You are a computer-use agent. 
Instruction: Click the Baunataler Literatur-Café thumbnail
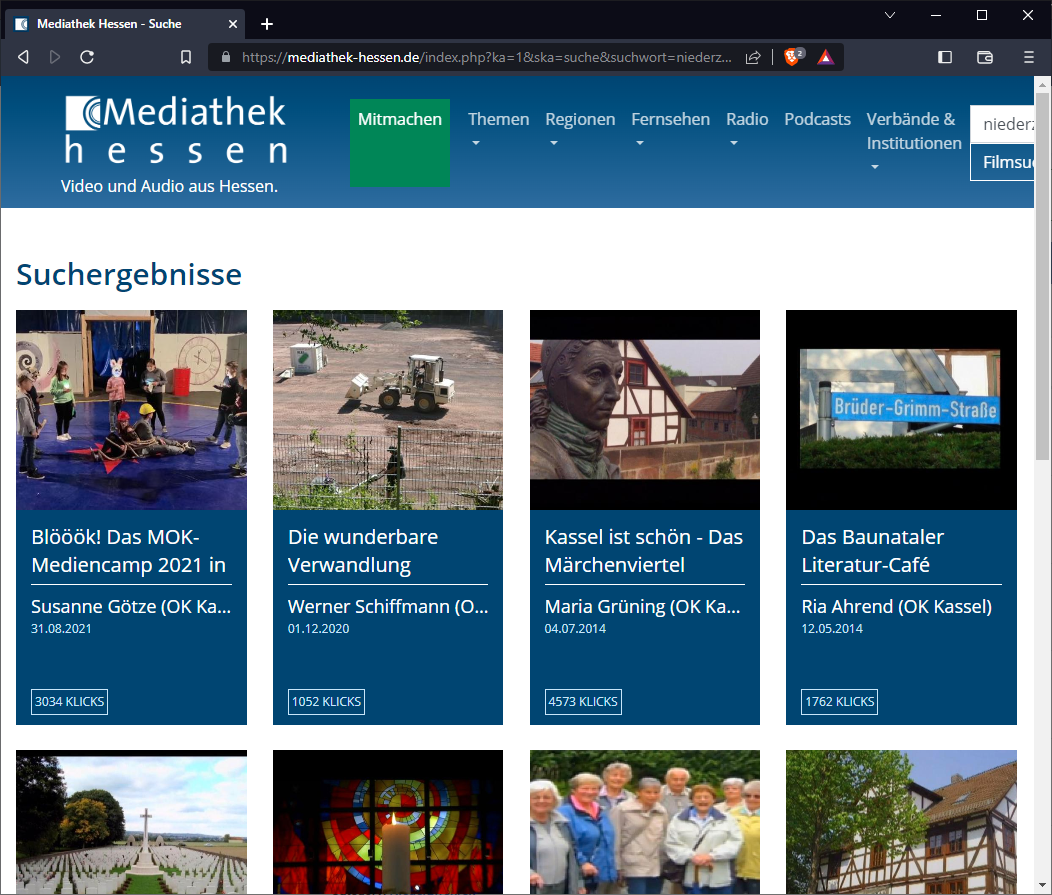pyautogui.click(x=900, y=410)
